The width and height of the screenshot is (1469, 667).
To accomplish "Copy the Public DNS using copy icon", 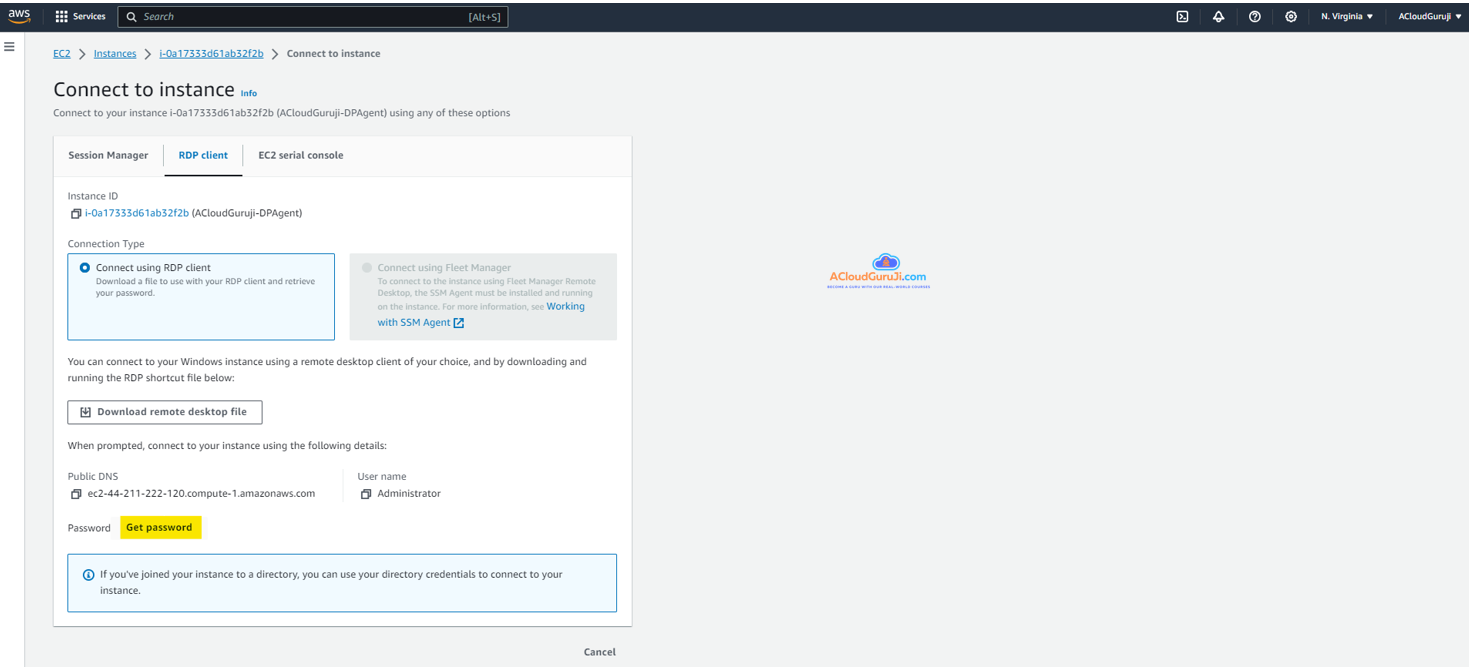I will pos(75,494).
